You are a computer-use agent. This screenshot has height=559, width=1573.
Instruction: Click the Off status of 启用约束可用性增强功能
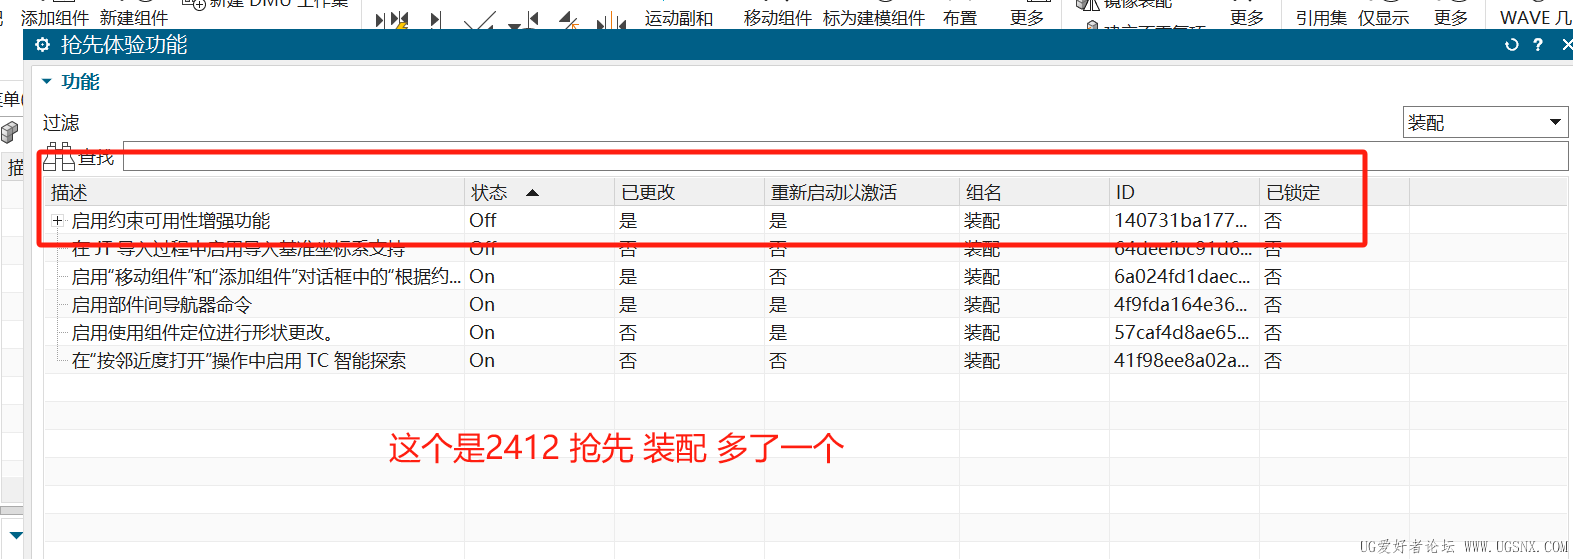click(x=483, y=221)
